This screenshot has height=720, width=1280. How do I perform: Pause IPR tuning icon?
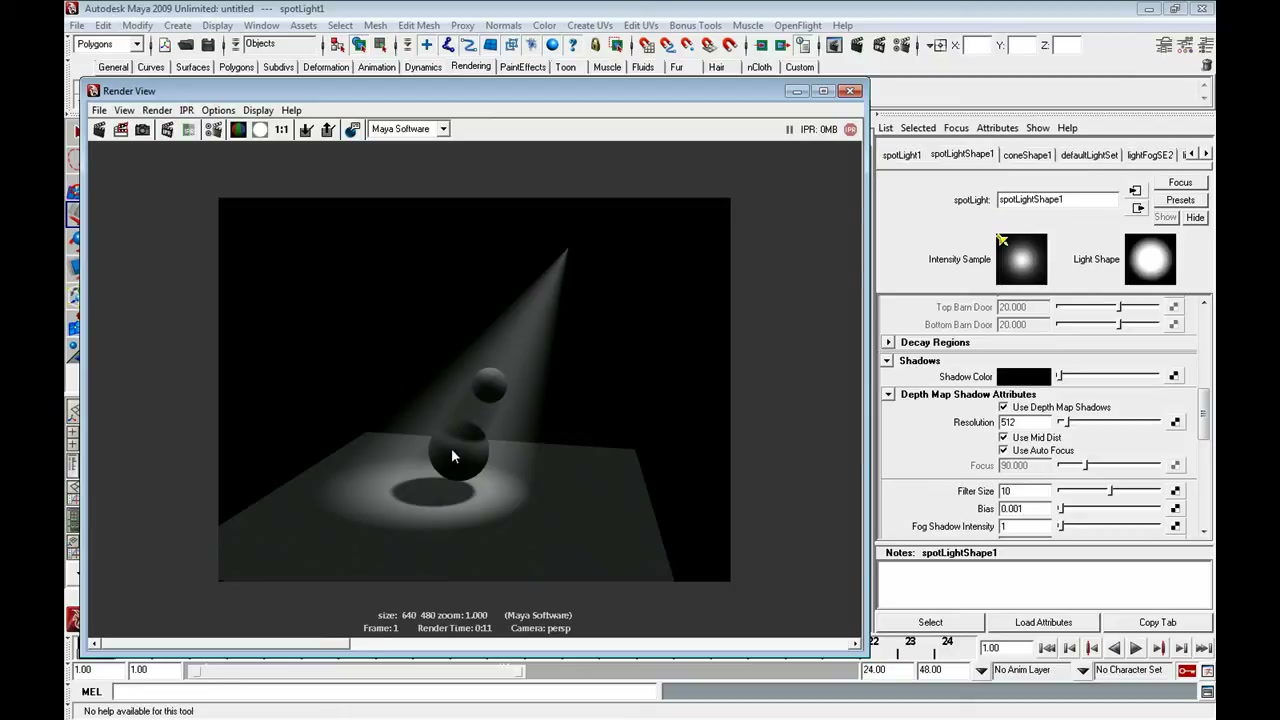pyautogui.click(x=789, y=129)
